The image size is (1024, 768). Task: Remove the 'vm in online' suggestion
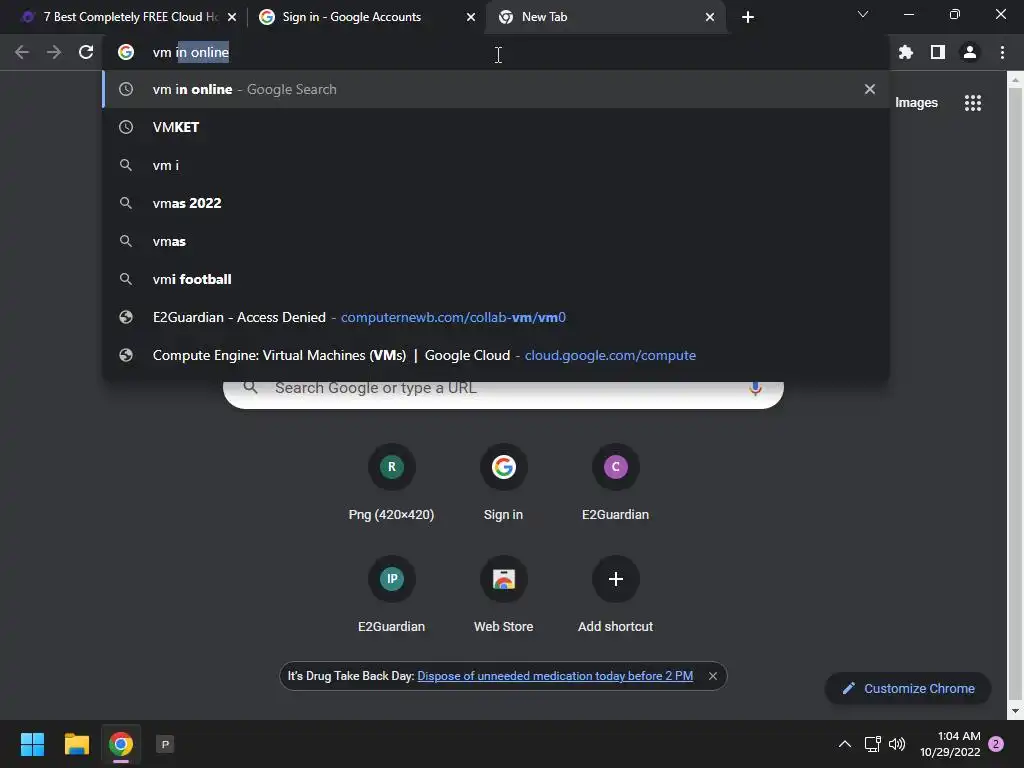tap(870, 89)
